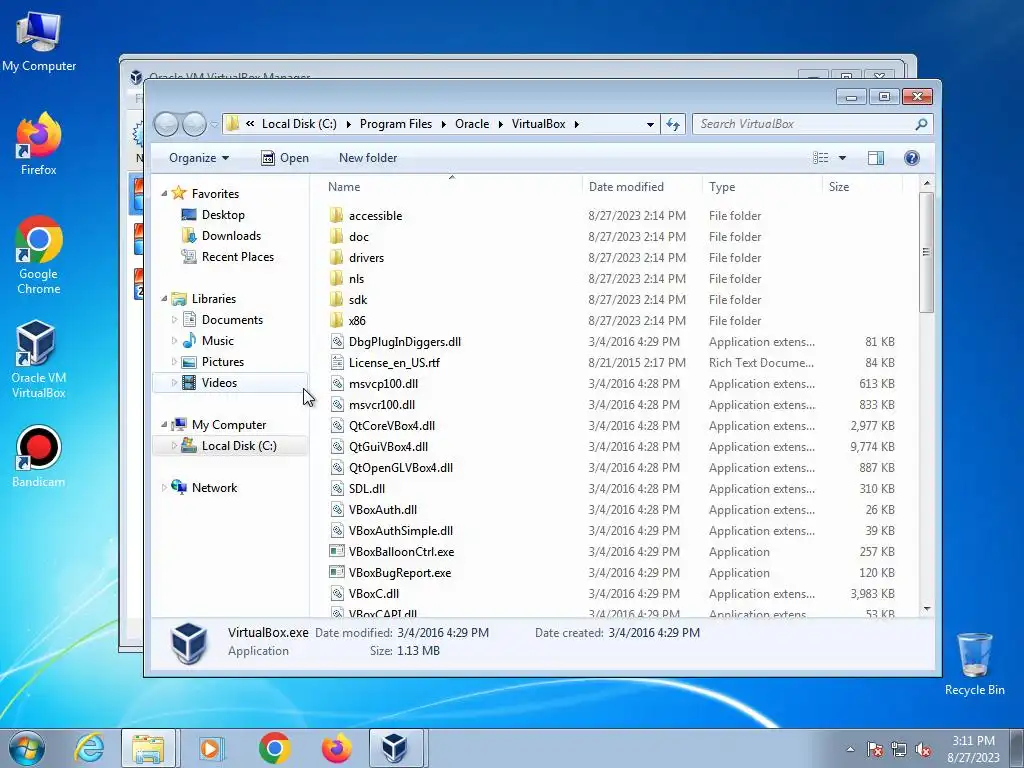Select the License_en_US.rtf file icon
1024x768 pixels.
tap(336, 362)
